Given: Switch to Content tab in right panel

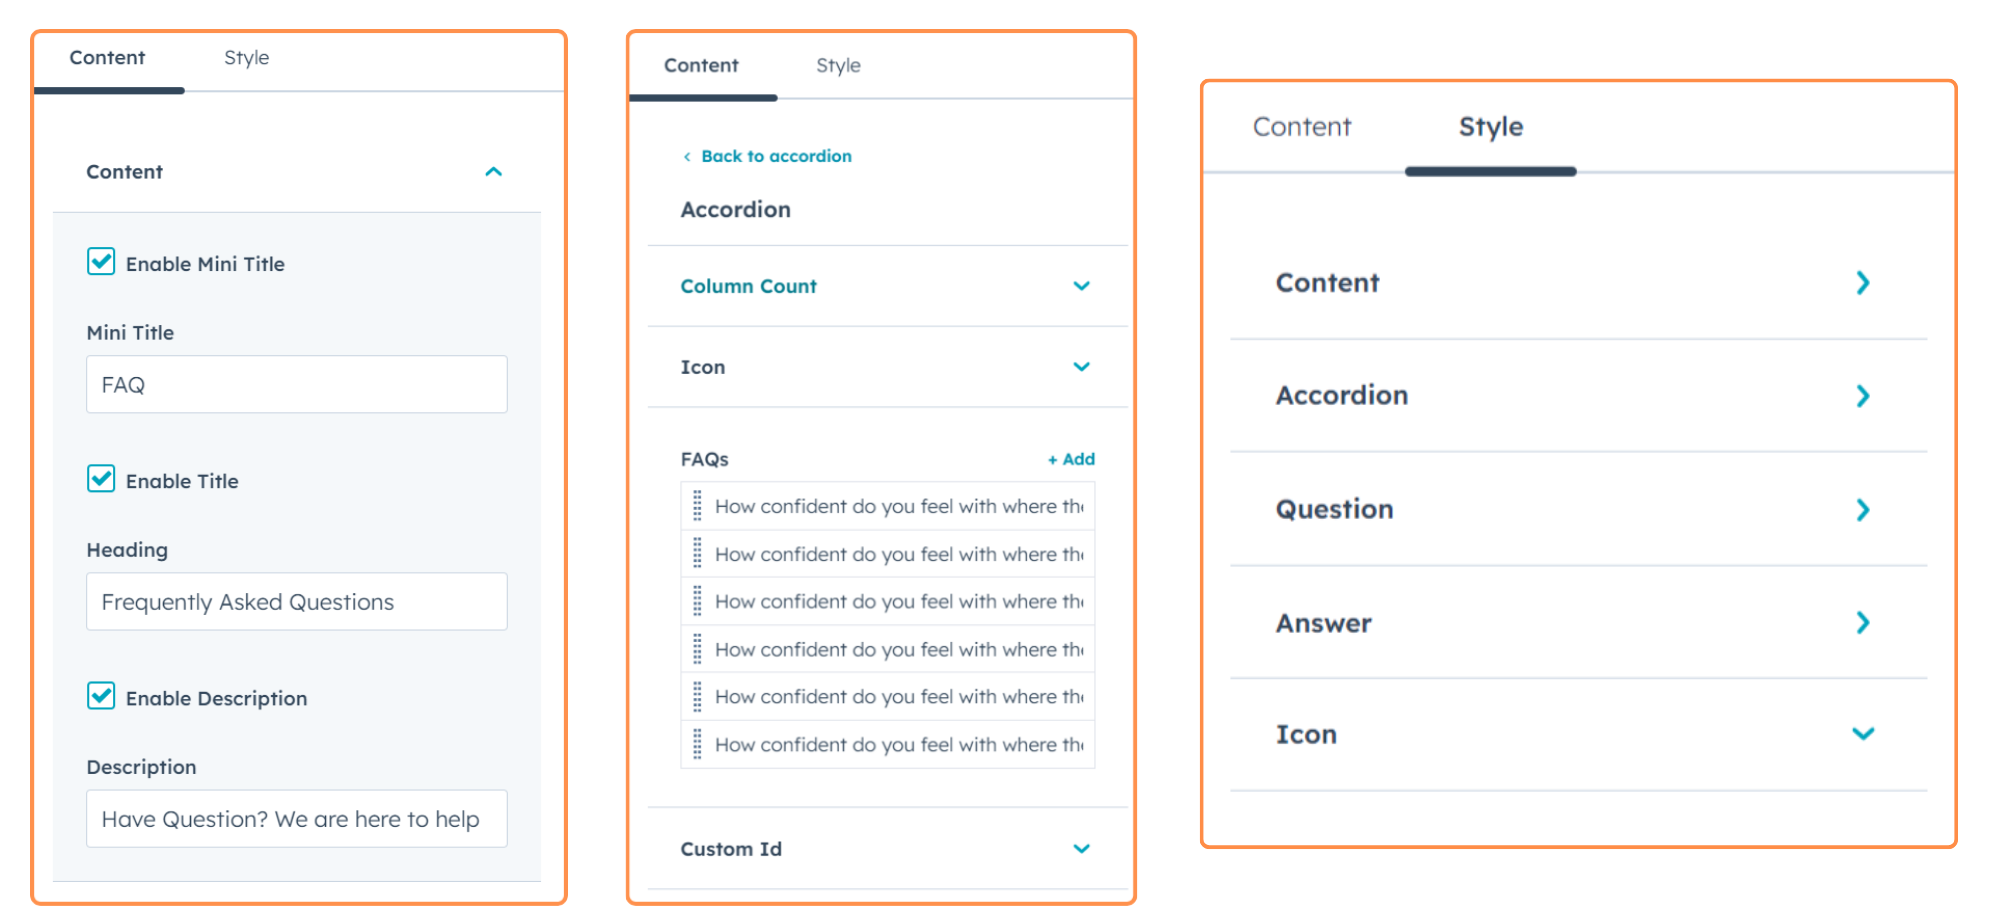Looking at the screenshot, I should pyautogui.click(x=1301, y=127).
